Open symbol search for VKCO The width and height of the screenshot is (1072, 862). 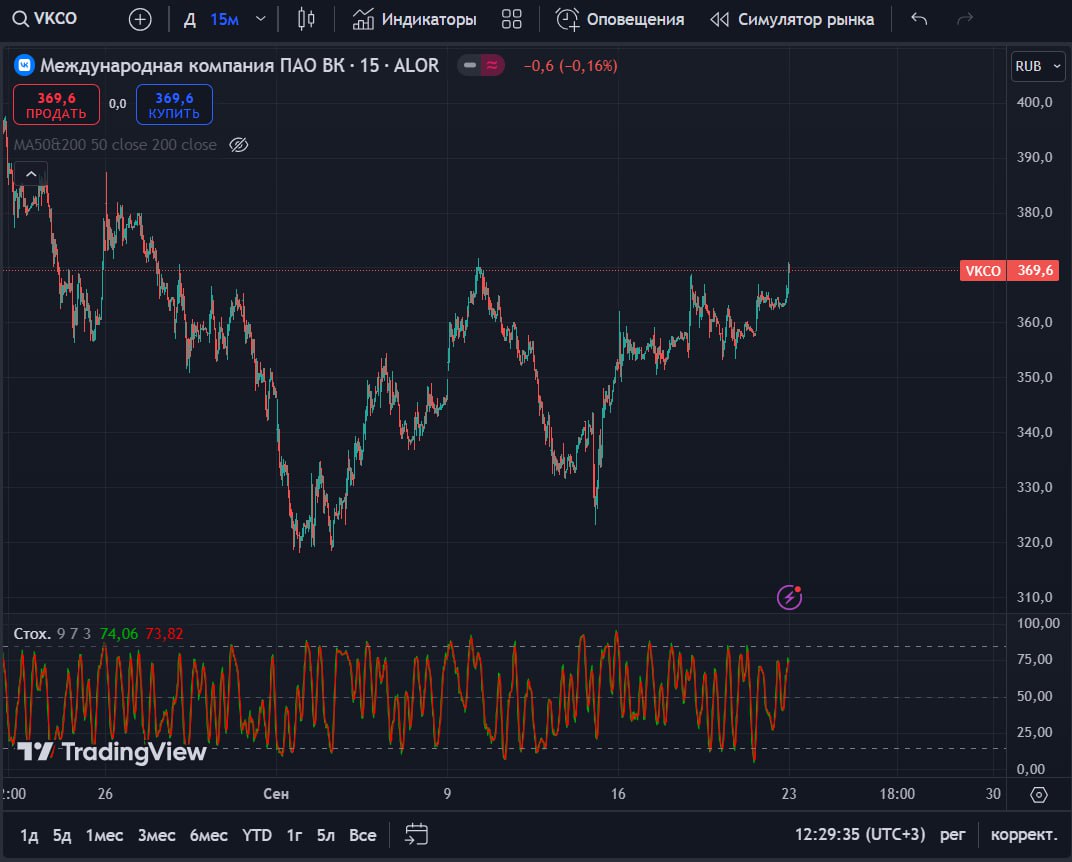click(45, 19)
